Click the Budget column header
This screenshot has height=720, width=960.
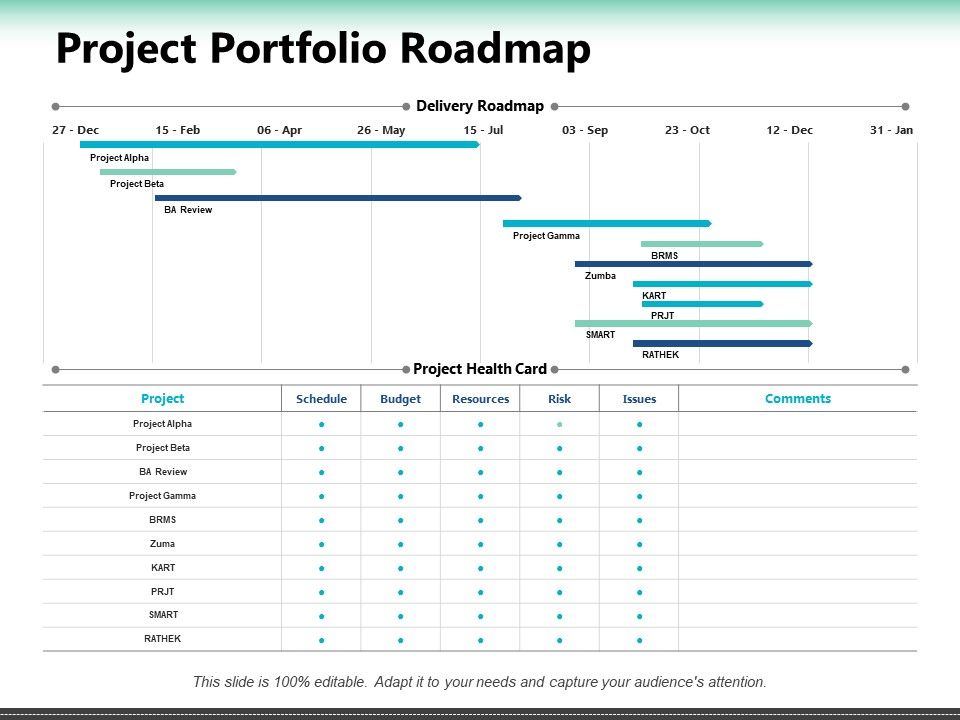[400, 399]
